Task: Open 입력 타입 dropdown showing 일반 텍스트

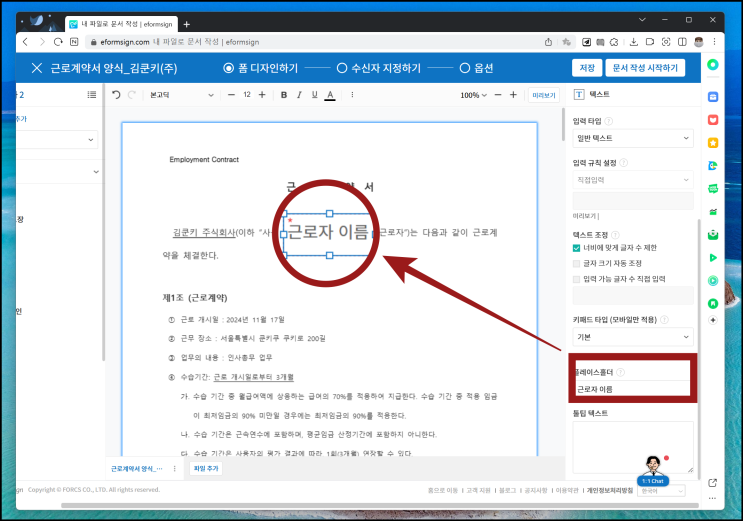Action: 633,138
